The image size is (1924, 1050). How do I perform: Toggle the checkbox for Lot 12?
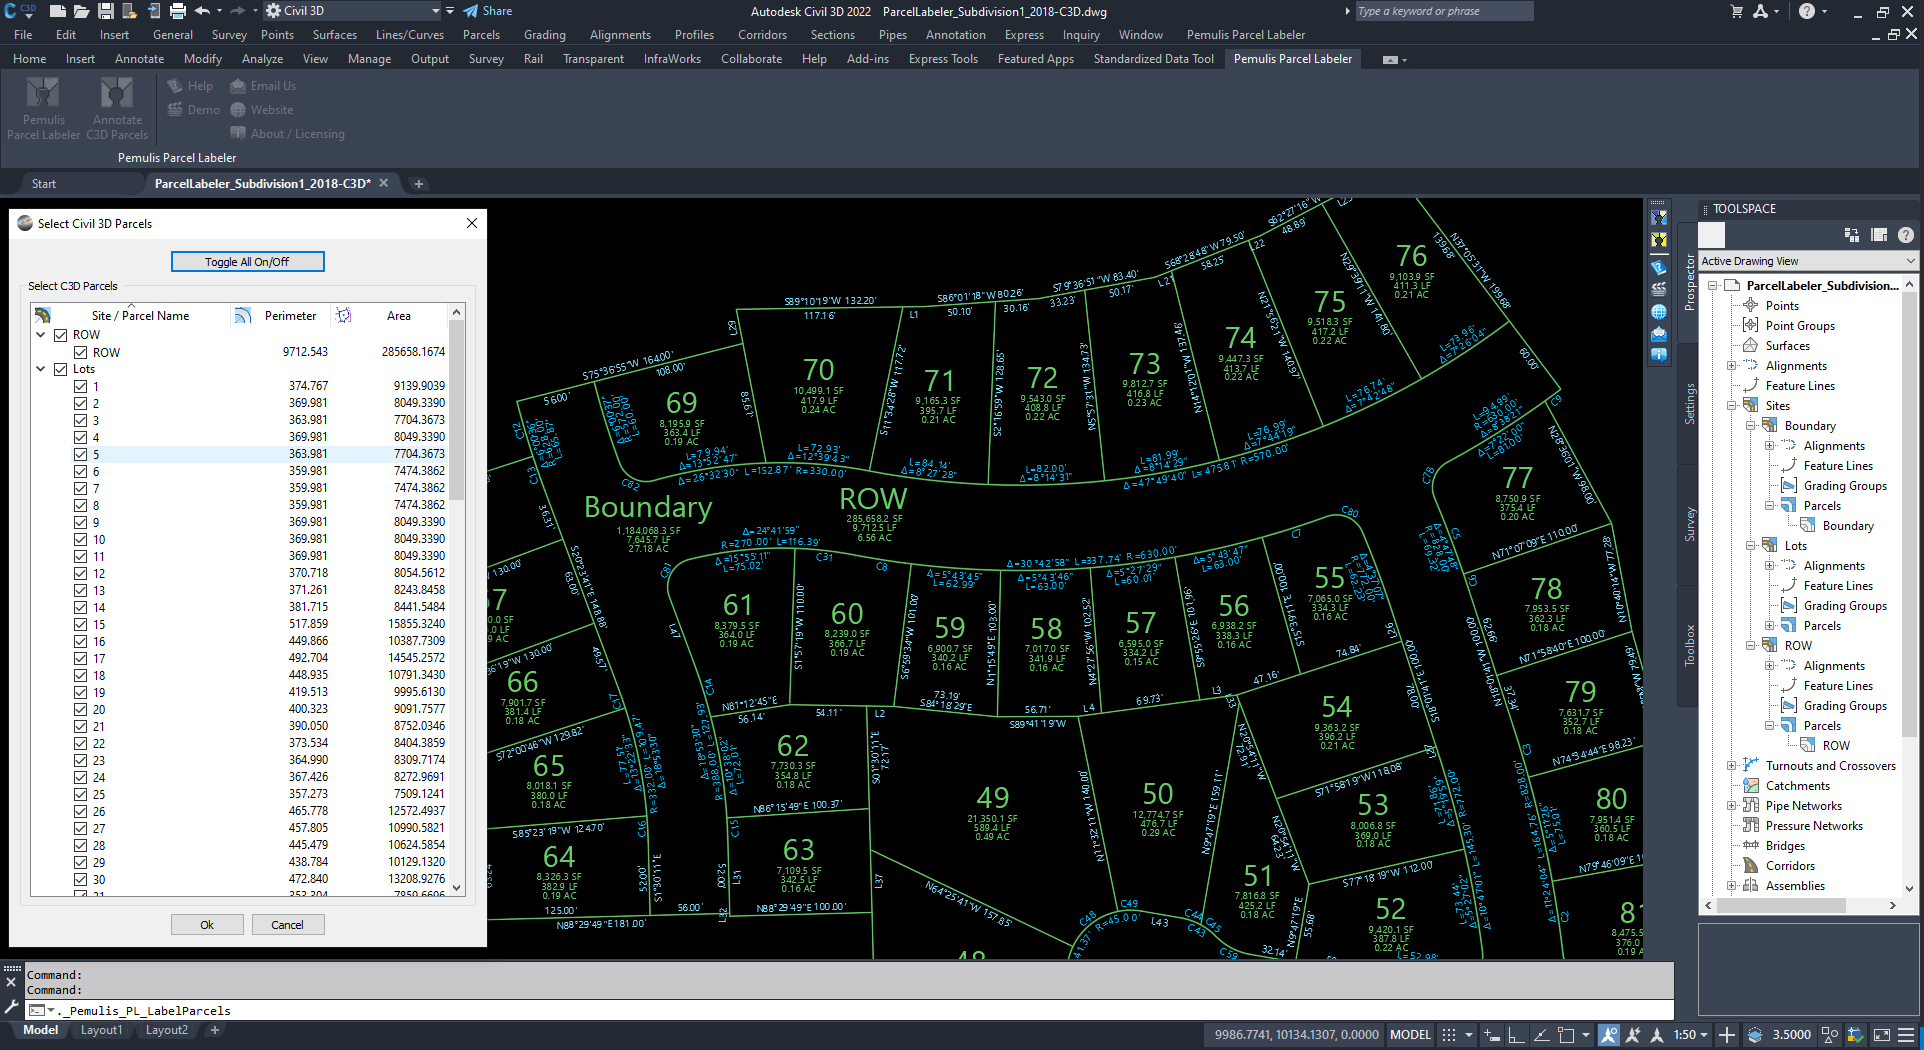pos(80,573)
